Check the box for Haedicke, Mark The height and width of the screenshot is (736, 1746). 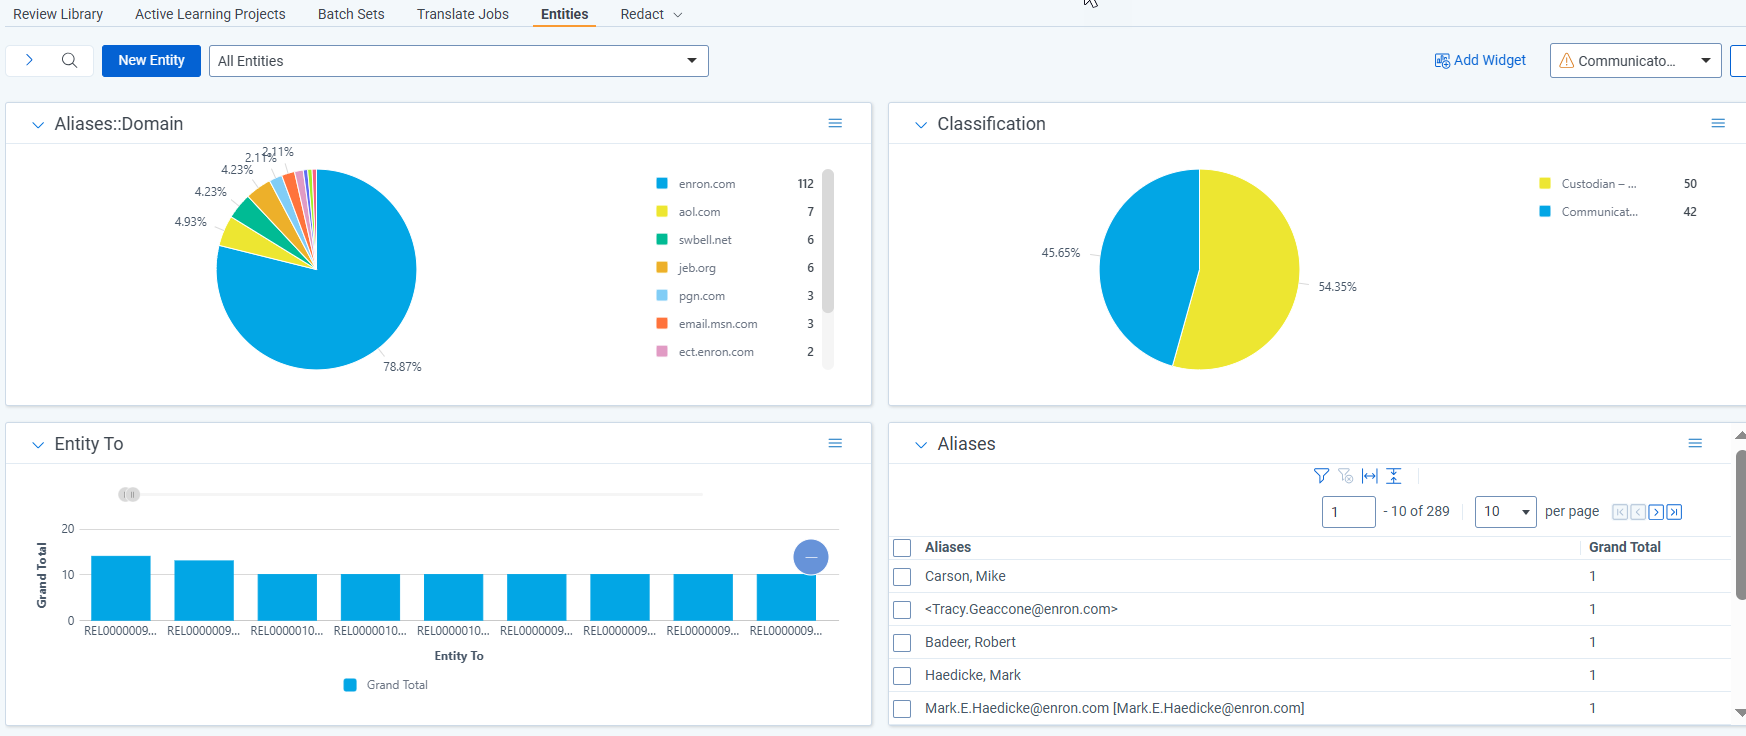tap(902, 676)
